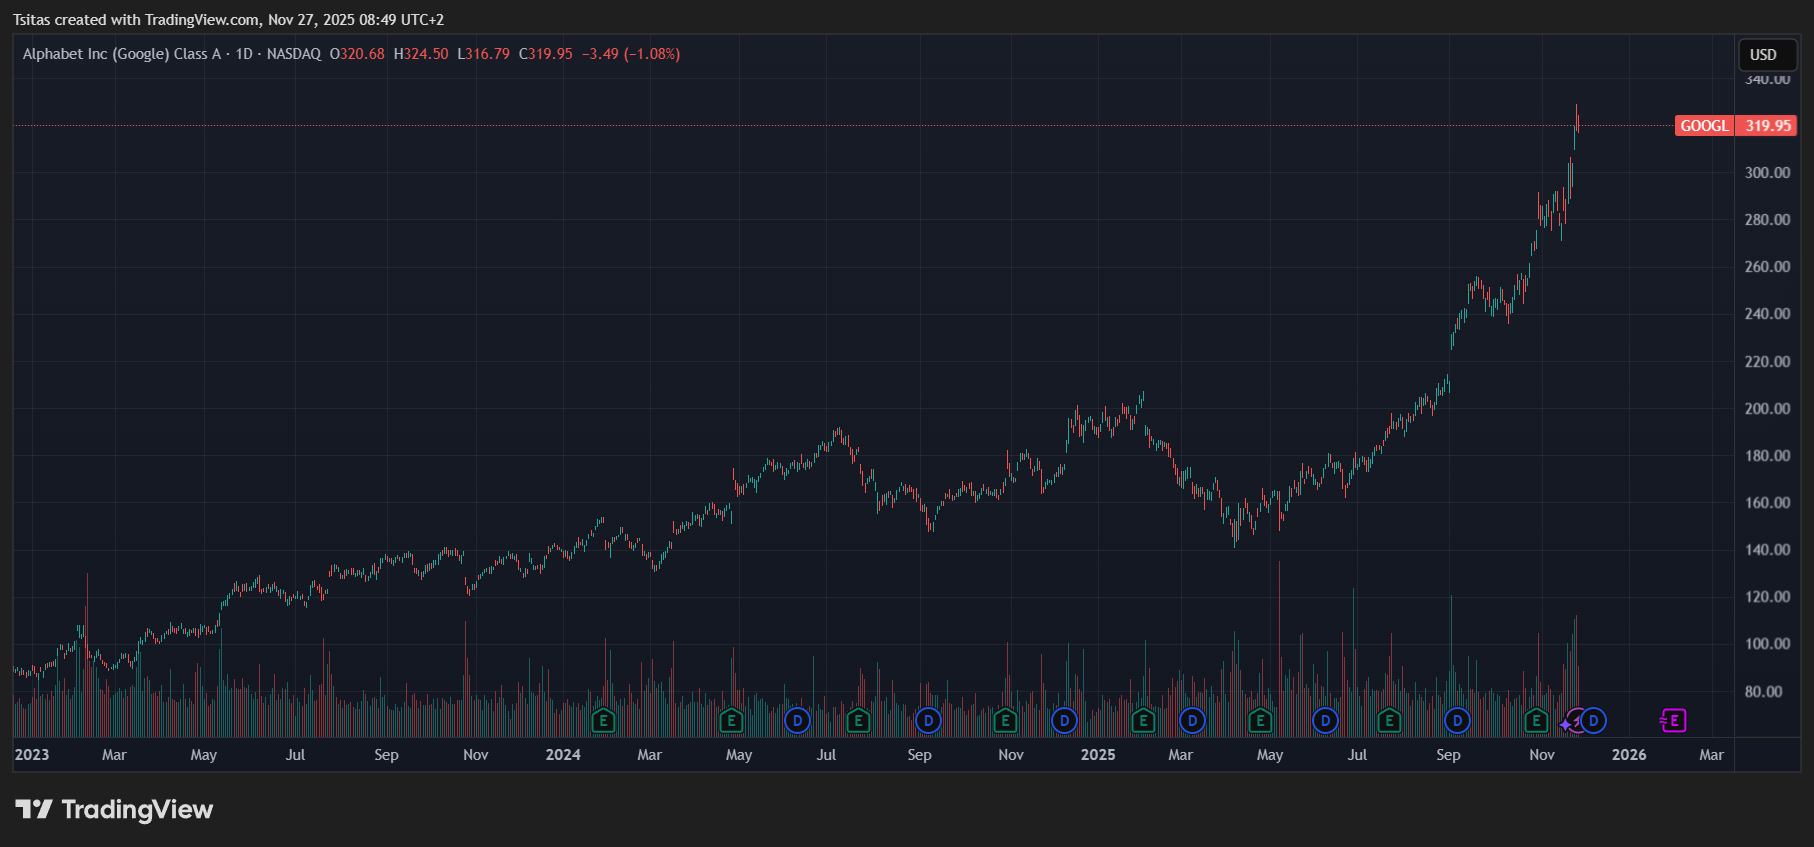Click the purple sparkle icon after November 2025
This screenshot has height=847, width=1814.
pos(1568,723)
